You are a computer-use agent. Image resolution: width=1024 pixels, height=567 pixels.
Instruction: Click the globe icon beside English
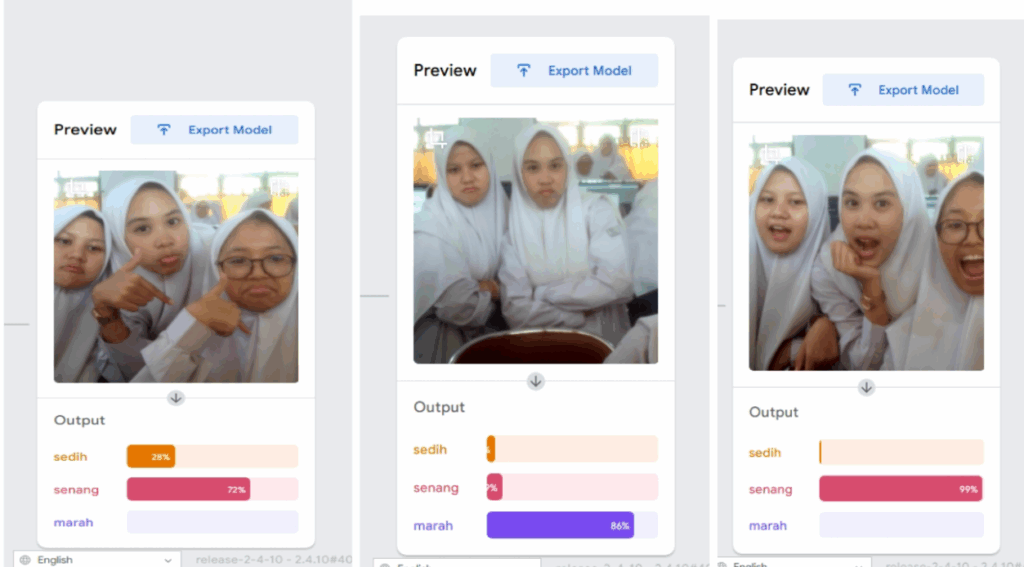pos(25,560)
